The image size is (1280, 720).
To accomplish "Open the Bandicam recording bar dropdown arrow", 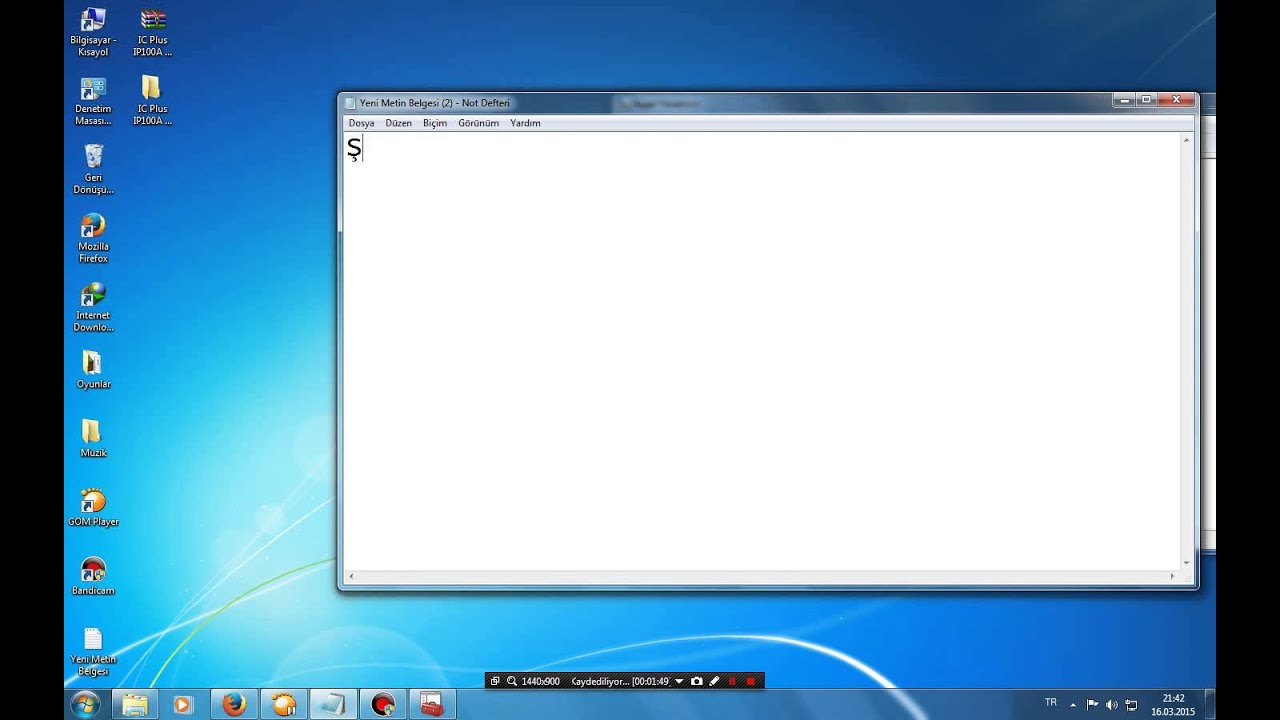I will 679,681.
